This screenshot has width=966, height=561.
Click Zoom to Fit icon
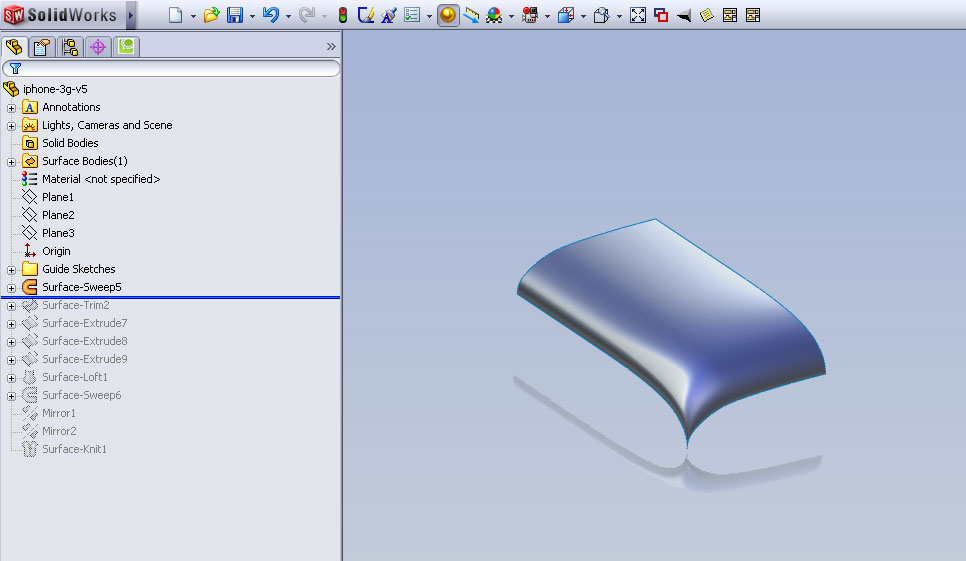click(x=638, y=15)
